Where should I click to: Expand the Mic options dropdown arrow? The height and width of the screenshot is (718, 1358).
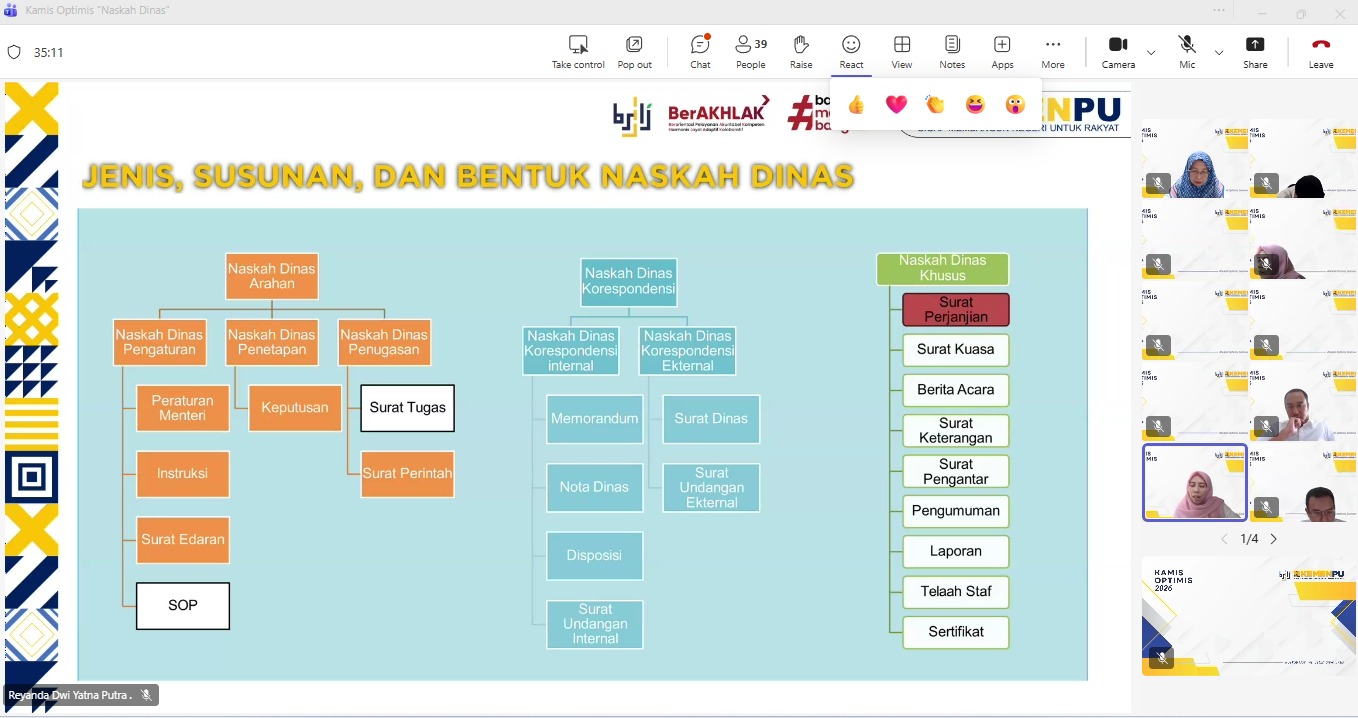click(1219, 52)
